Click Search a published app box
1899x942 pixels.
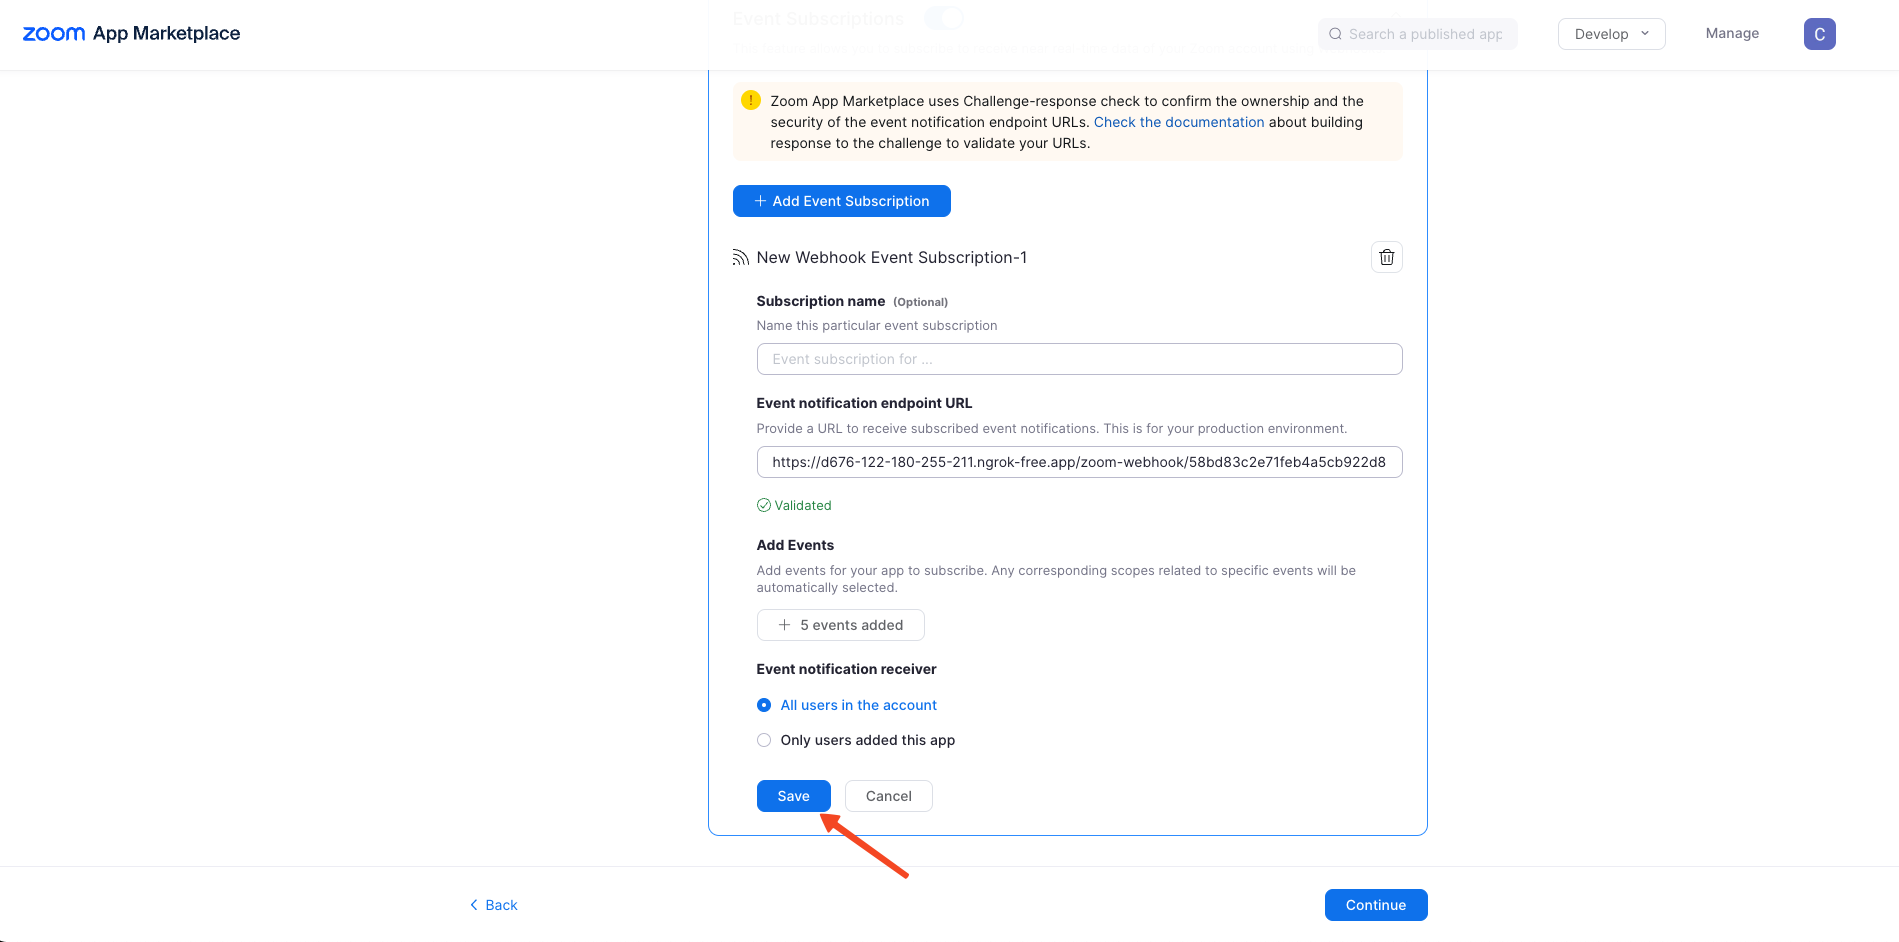point(1417,34)
